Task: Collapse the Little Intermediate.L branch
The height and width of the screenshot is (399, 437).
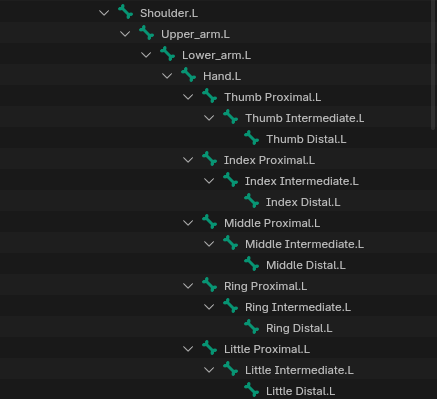Action: (209, 370)
